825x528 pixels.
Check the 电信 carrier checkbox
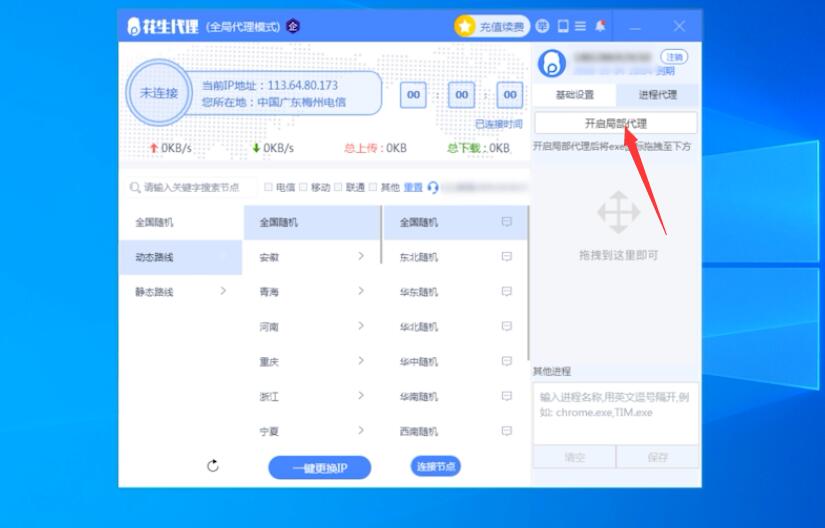[268, 187]
